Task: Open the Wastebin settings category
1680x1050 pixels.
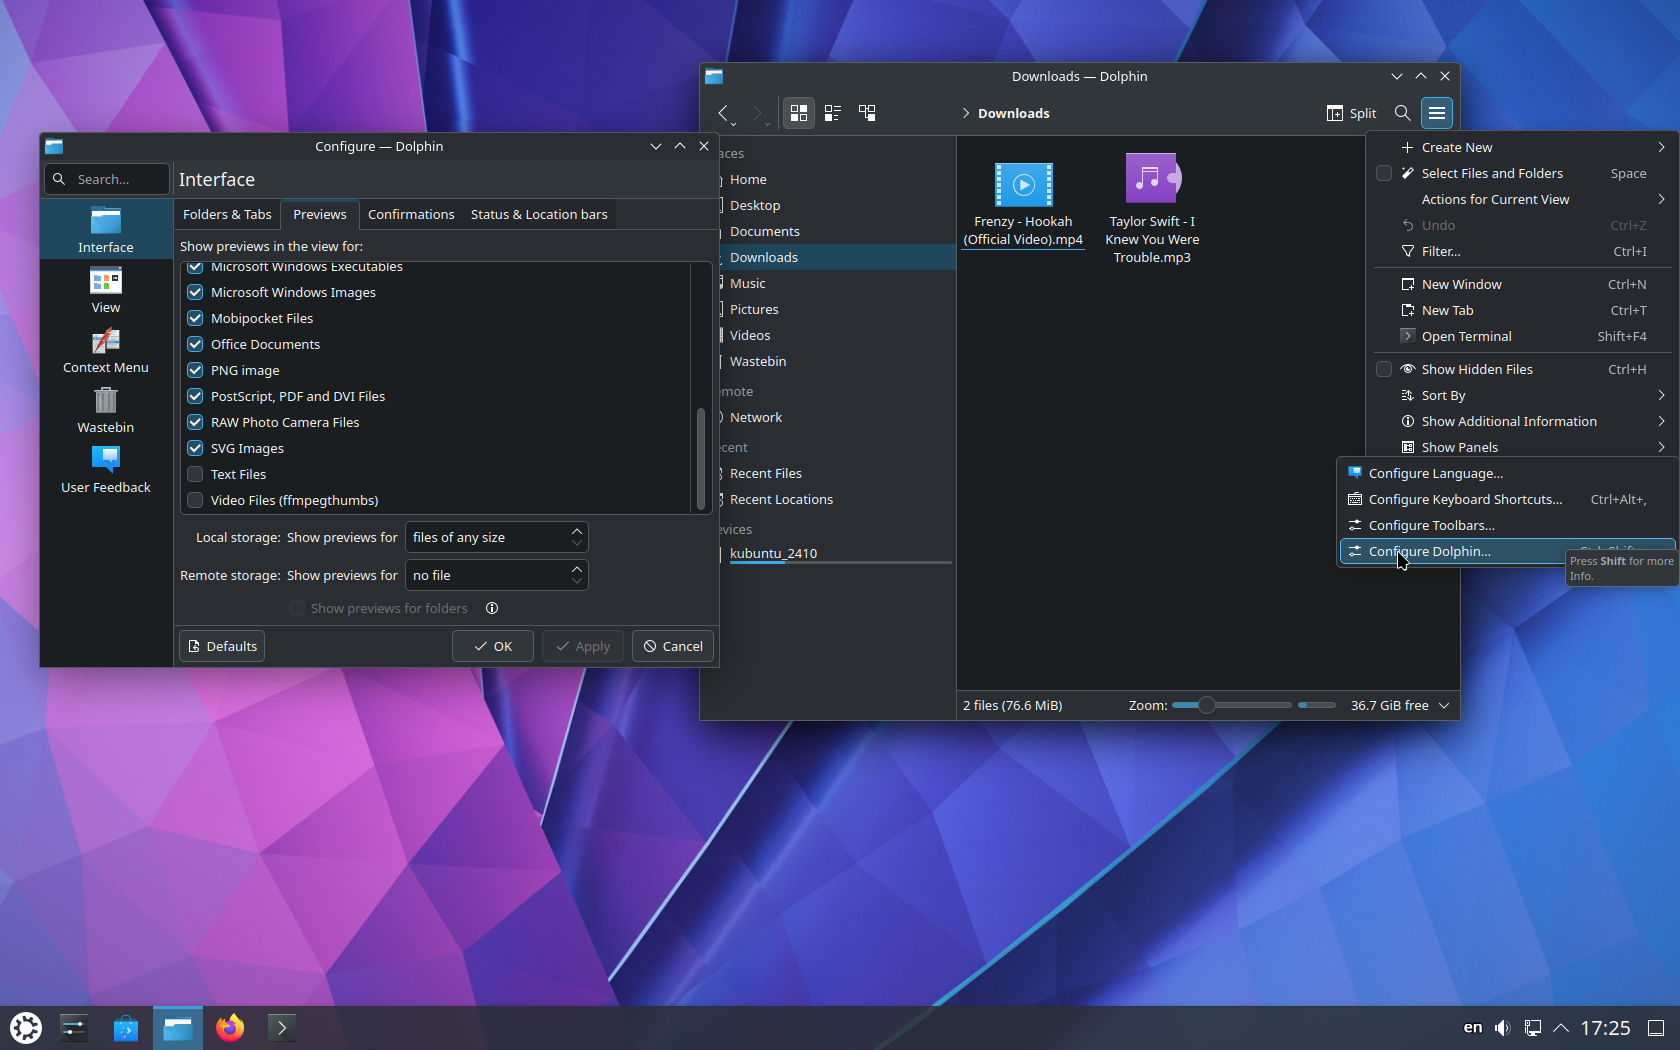Action: 106,410
